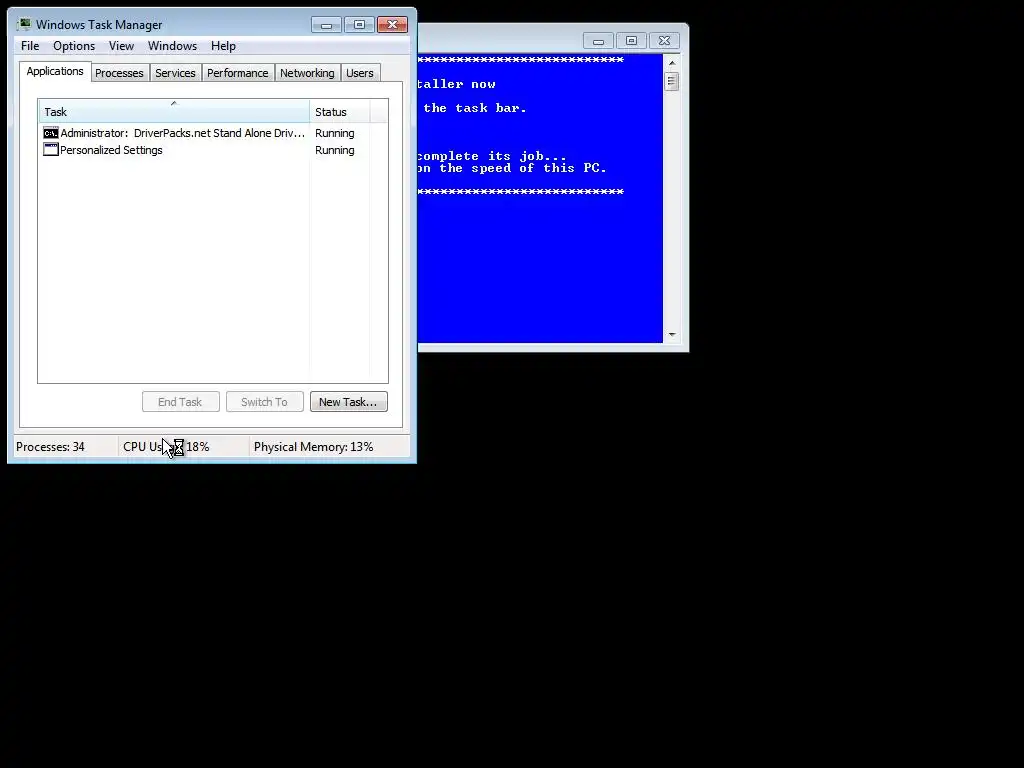Click the command prompt icon of DriverPacks task

pyautogui.click(x=51, y=133)
